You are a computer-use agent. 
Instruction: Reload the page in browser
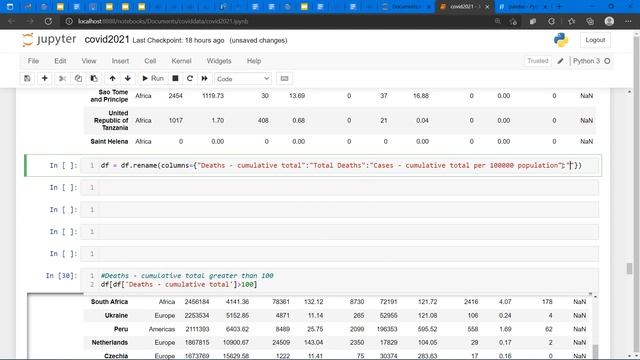(48, 21)
